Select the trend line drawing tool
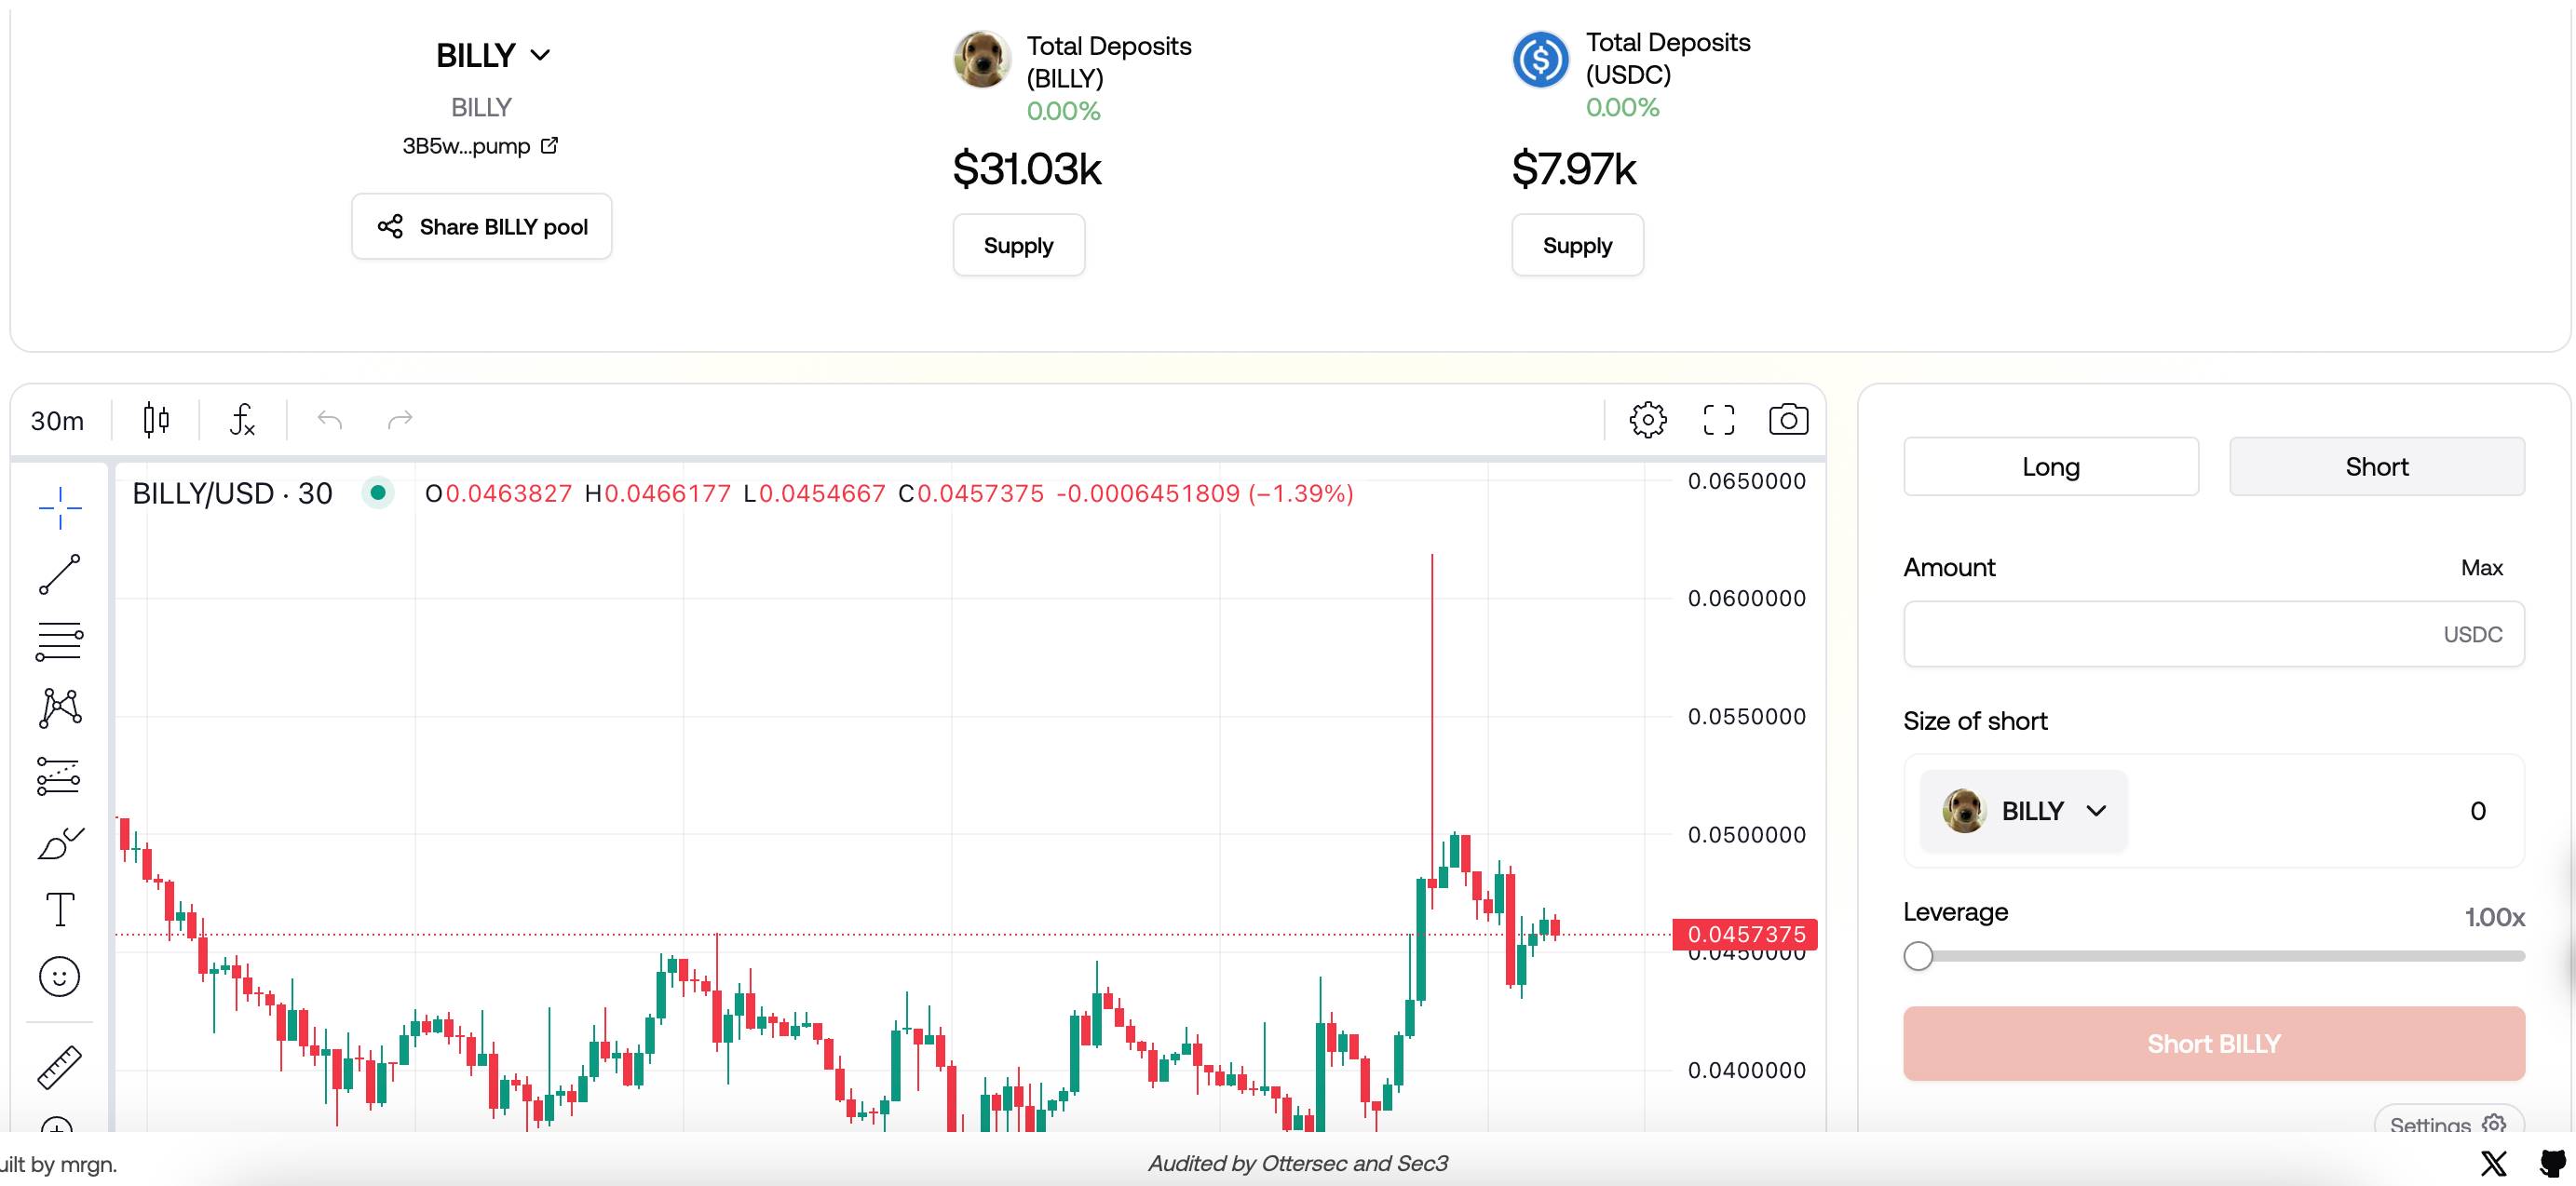The width and height of the screenshot is (2576, 1186). (x=60, y=576)
